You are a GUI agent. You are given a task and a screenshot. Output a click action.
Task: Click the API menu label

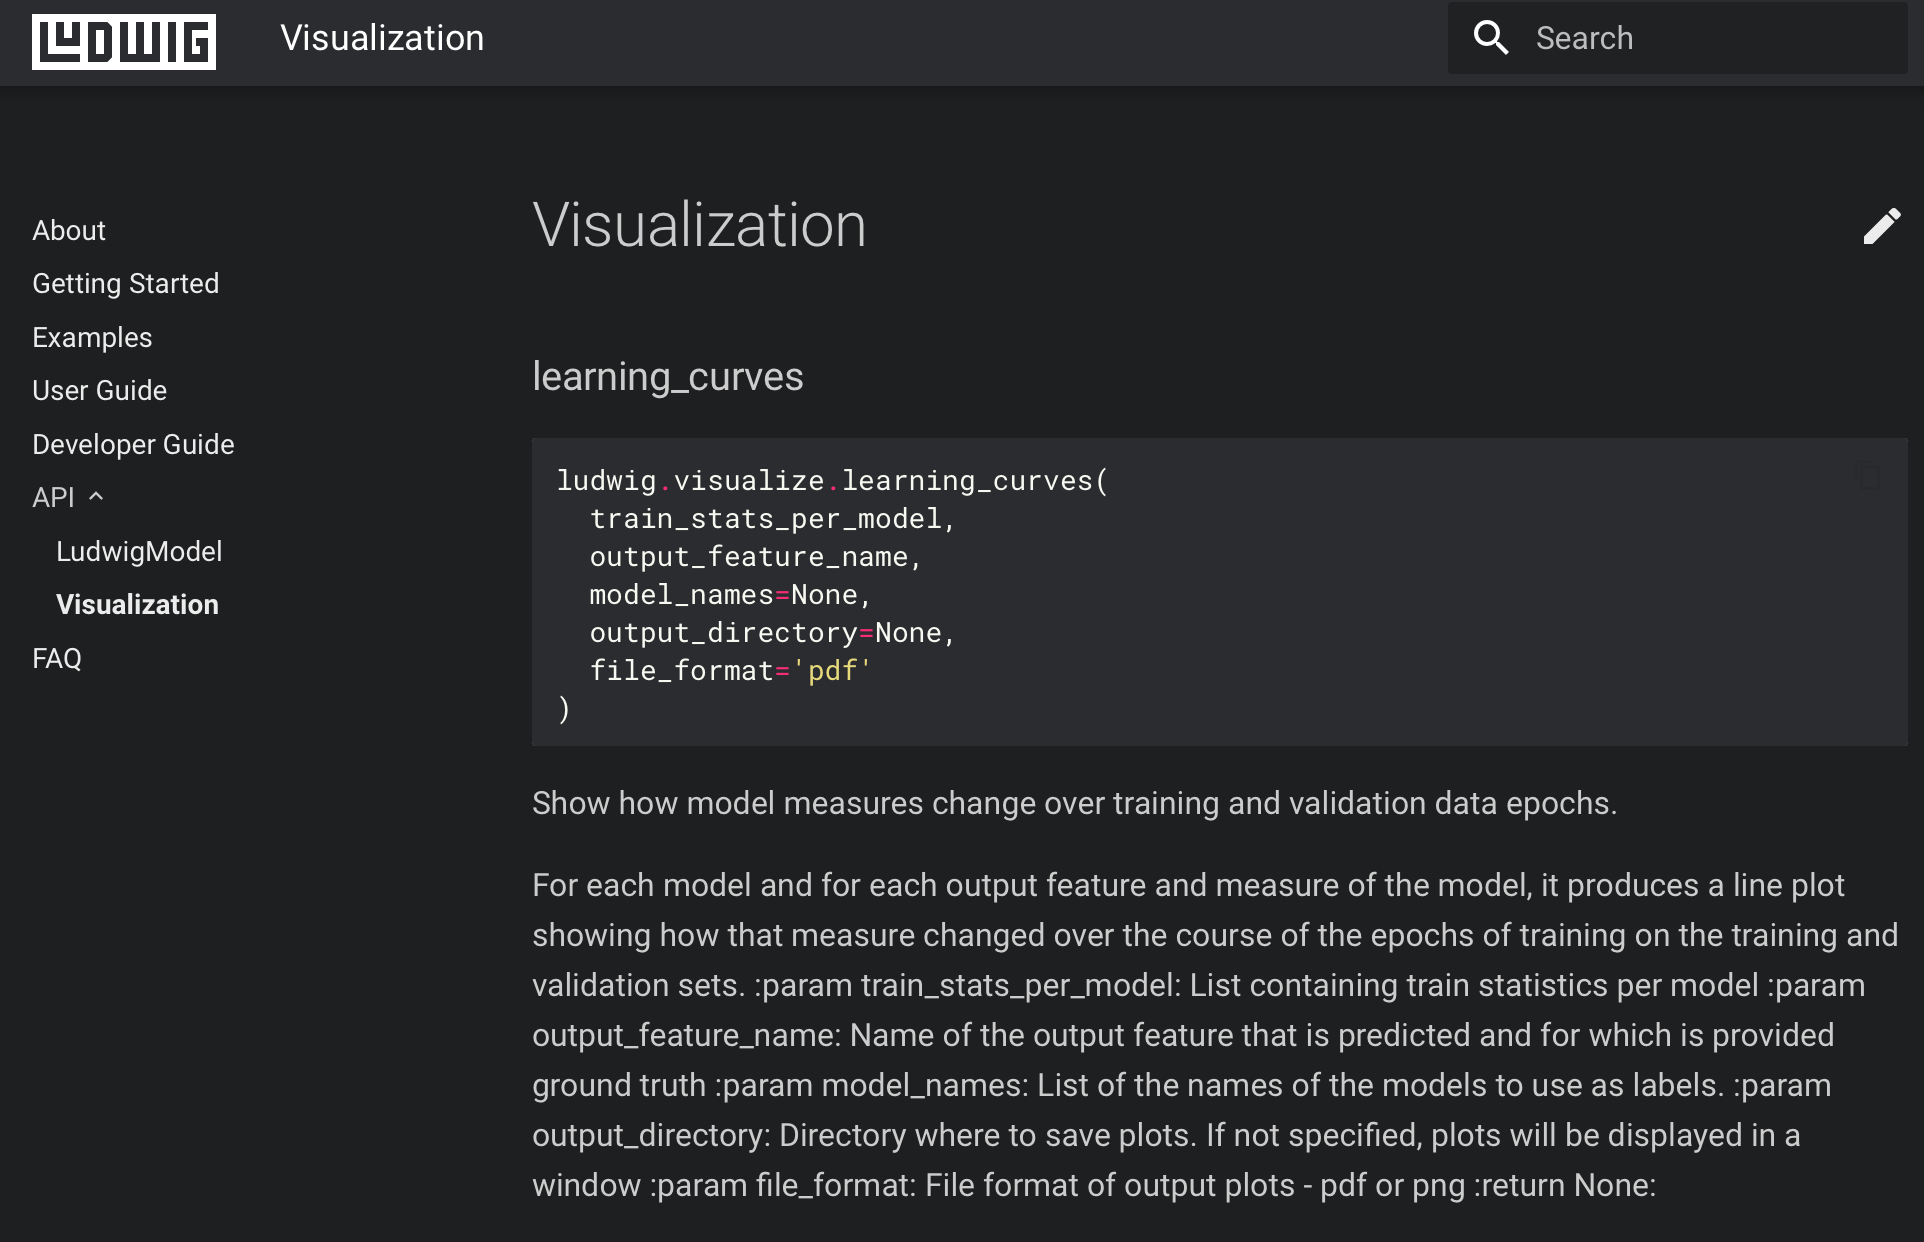[53, 497]
